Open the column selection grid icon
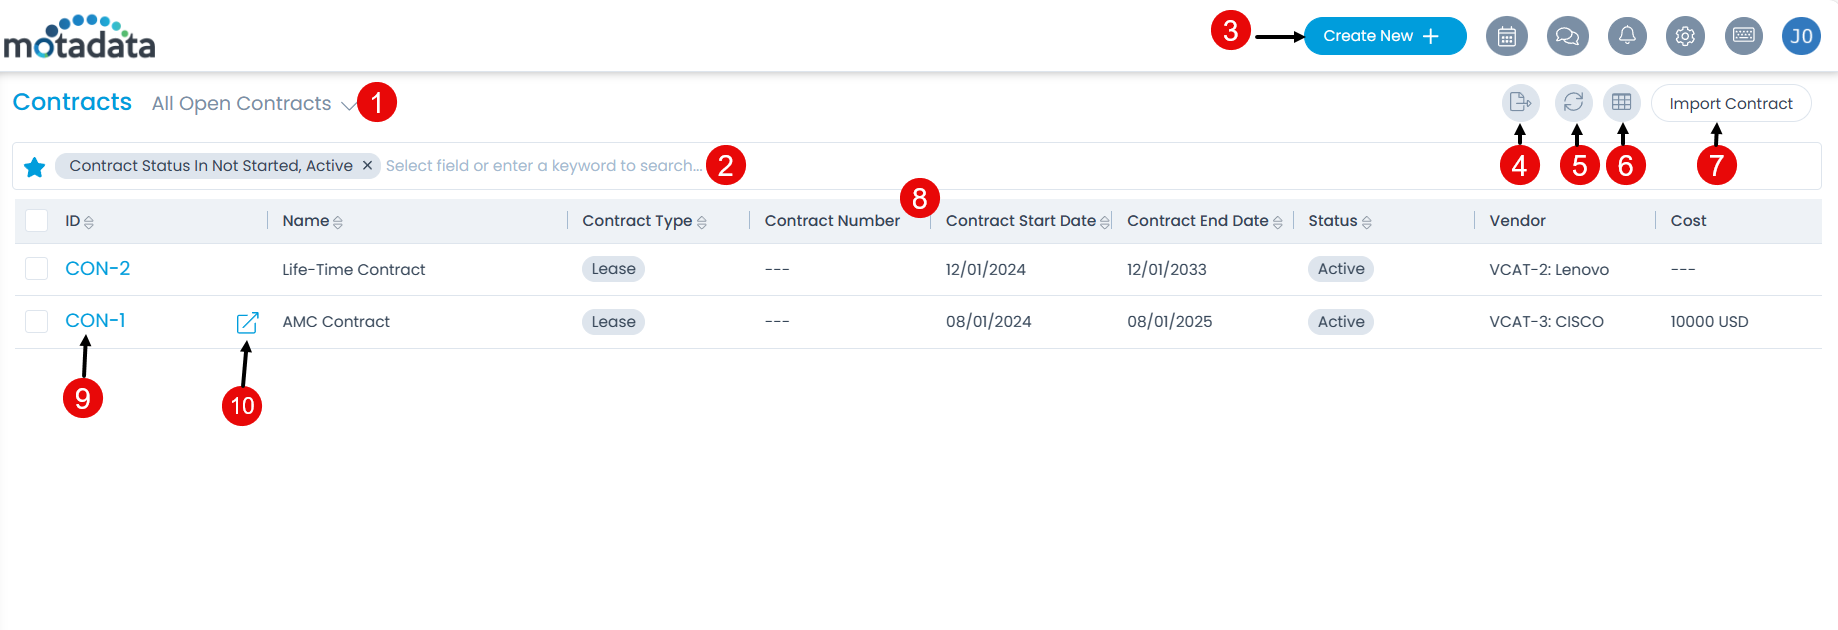1838x630 pixels. click(1622, 102)
